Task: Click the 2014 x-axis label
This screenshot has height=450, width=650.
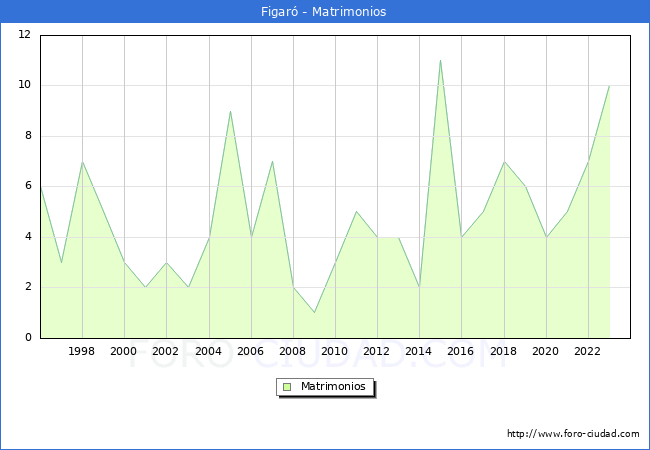Action: pyautogui.click(x=419, y=351)
